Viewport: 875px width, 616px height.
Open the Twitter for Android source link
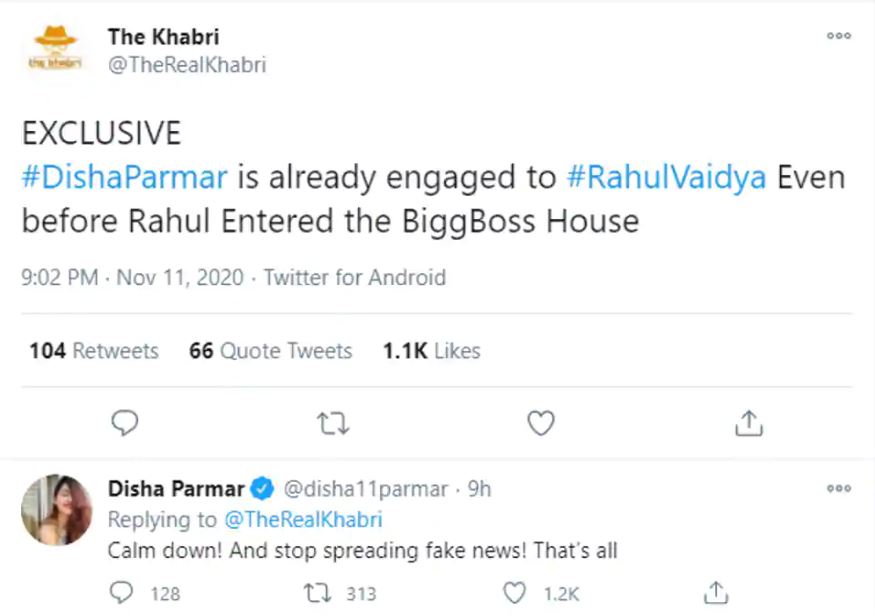(x=355, y=277)
